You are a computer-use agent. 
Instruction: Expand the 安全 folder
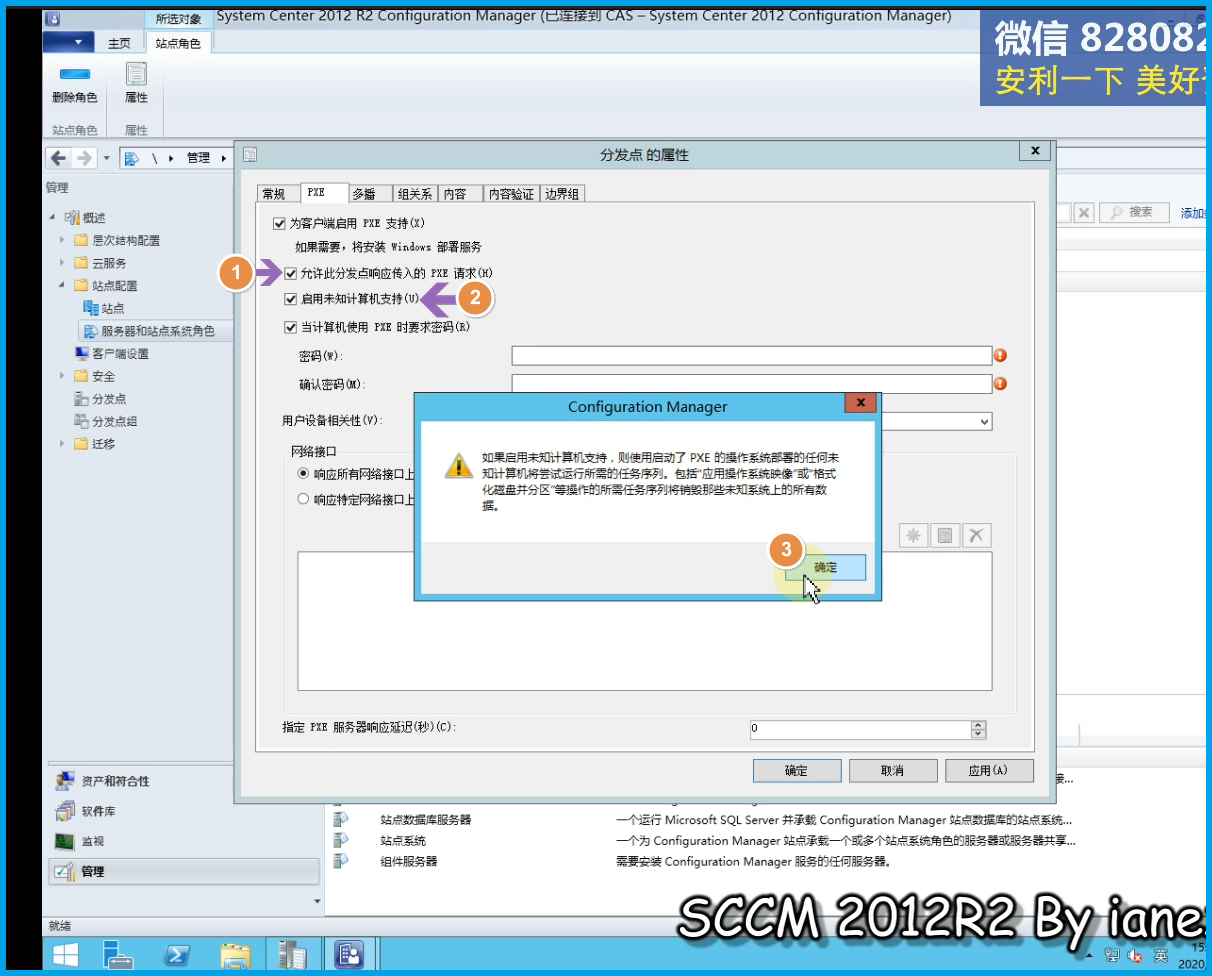point(62,376)
